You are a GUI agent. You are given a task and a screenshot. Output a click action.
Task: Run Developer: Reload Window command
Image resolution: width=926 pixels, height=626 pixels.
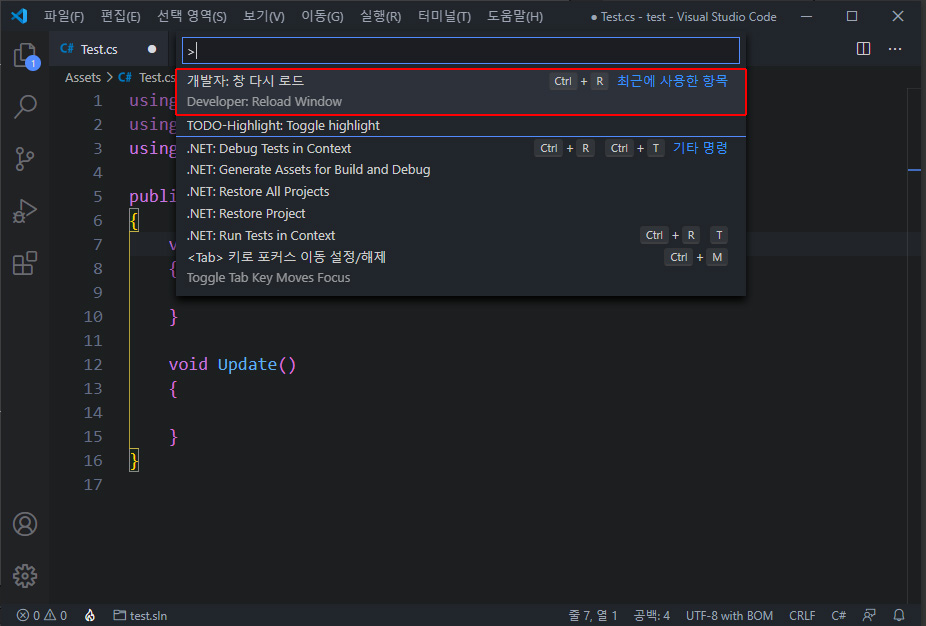pos(461,92)
